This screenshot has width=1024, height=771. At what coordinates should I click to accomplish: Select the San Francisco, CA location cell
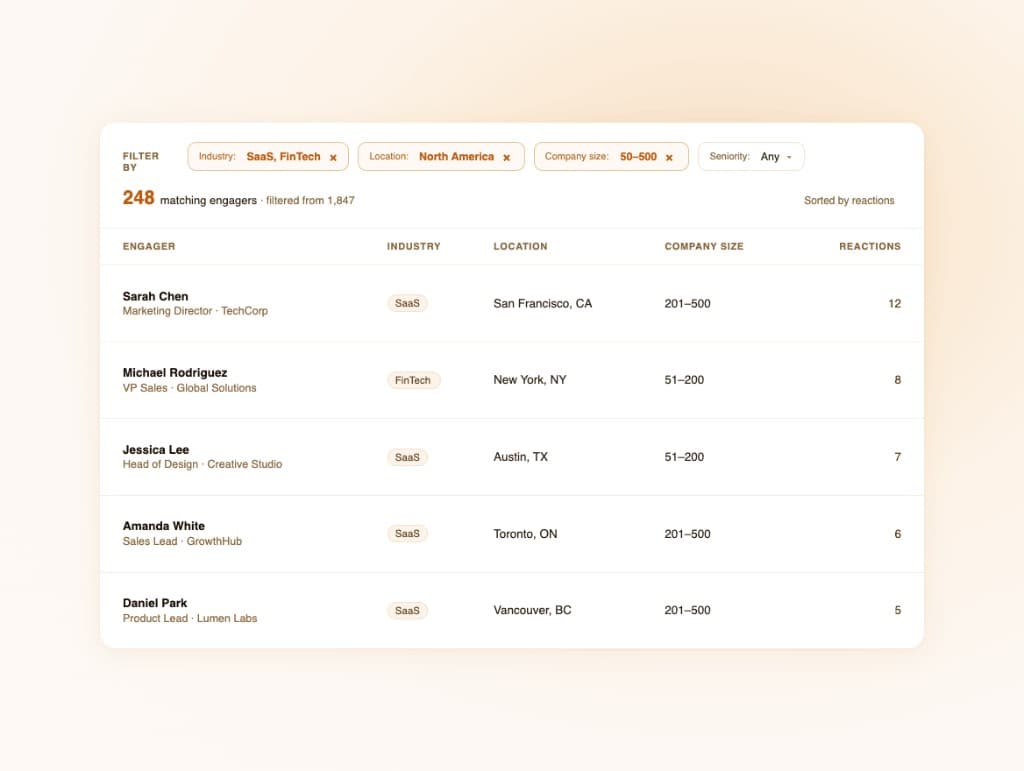click(543, 304)
